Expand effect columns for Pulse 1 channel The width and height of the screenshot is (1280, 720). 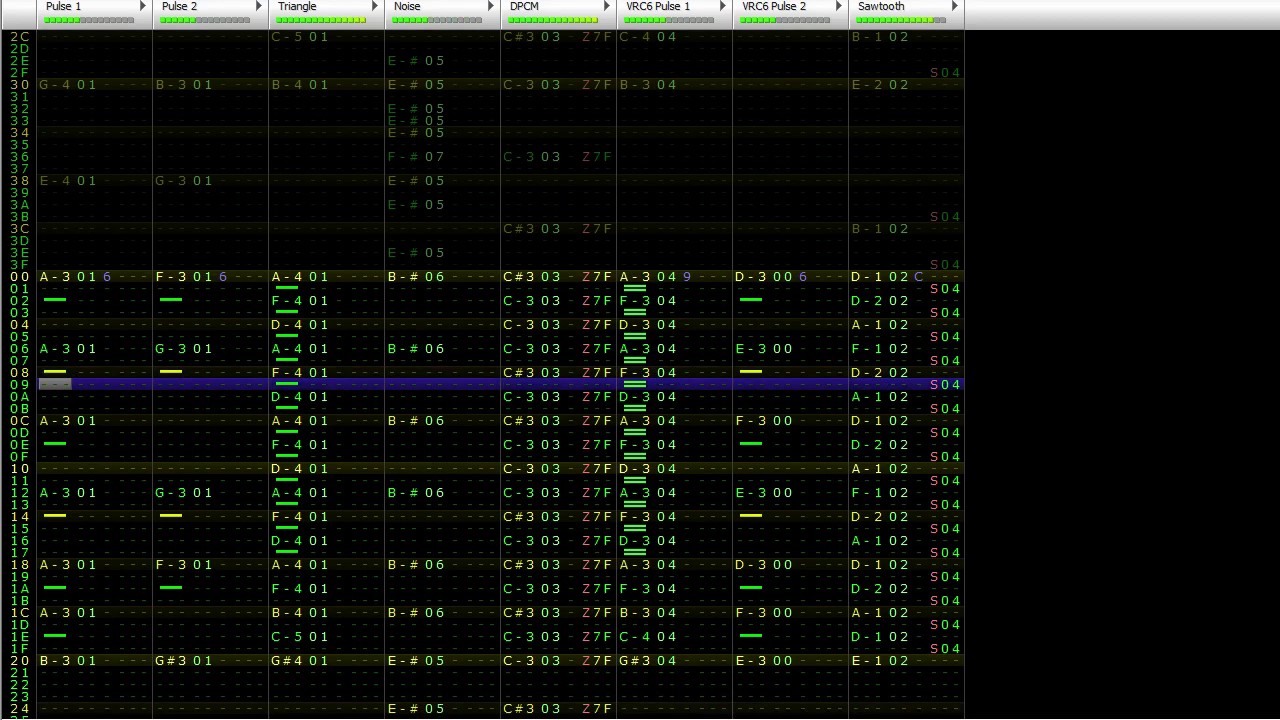tap(144, 7)
